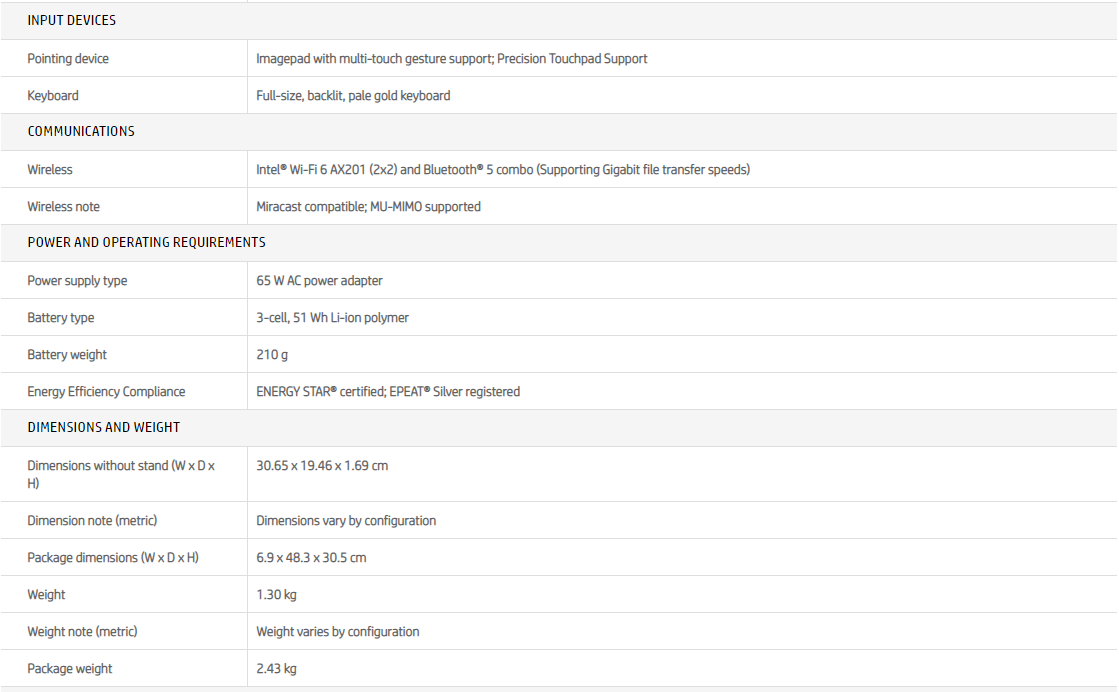1119x692 pixels.
Task: Click the POWER AND OPERATING REQUIREMENTS header
Action: (146, 242)
